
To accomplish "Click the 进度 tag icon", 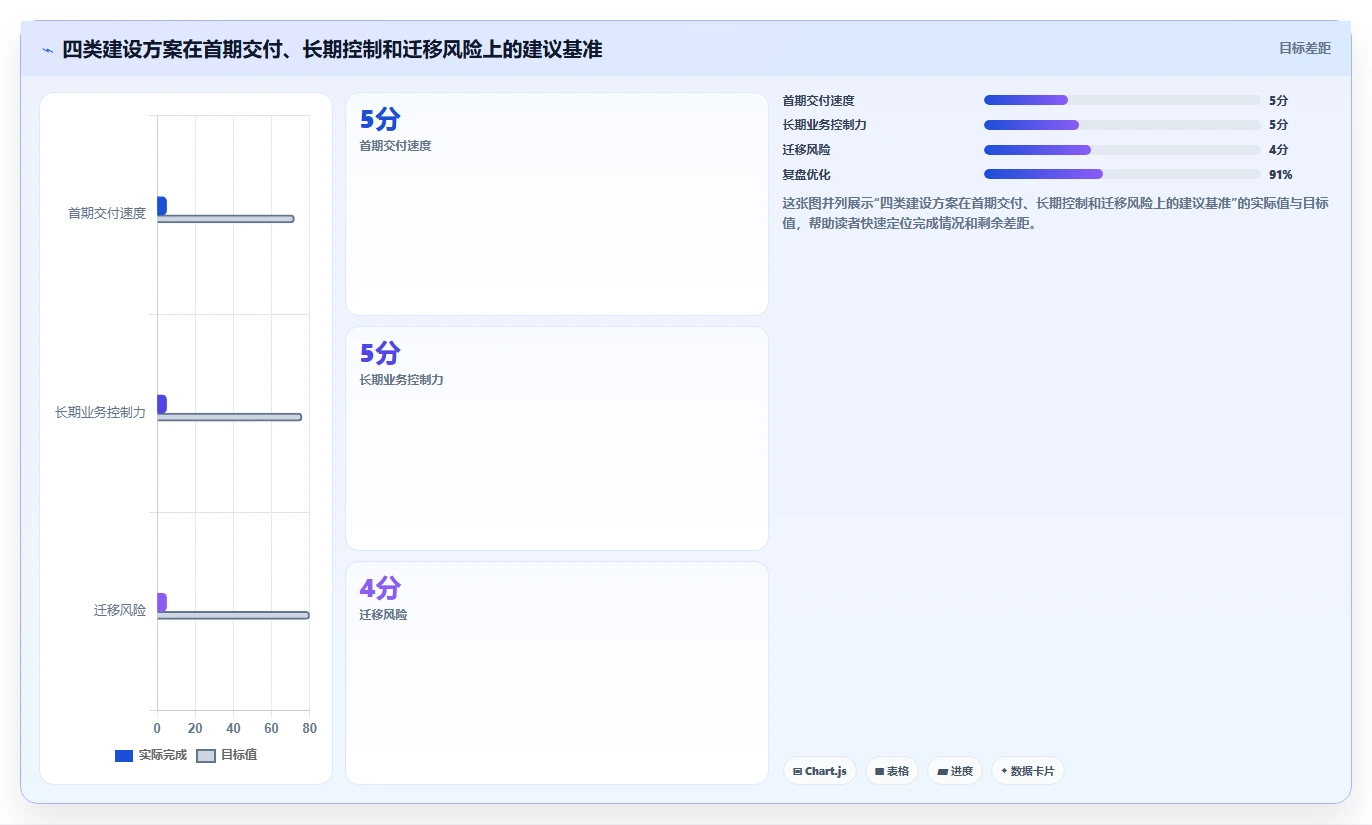I will [x=942, y=772].
